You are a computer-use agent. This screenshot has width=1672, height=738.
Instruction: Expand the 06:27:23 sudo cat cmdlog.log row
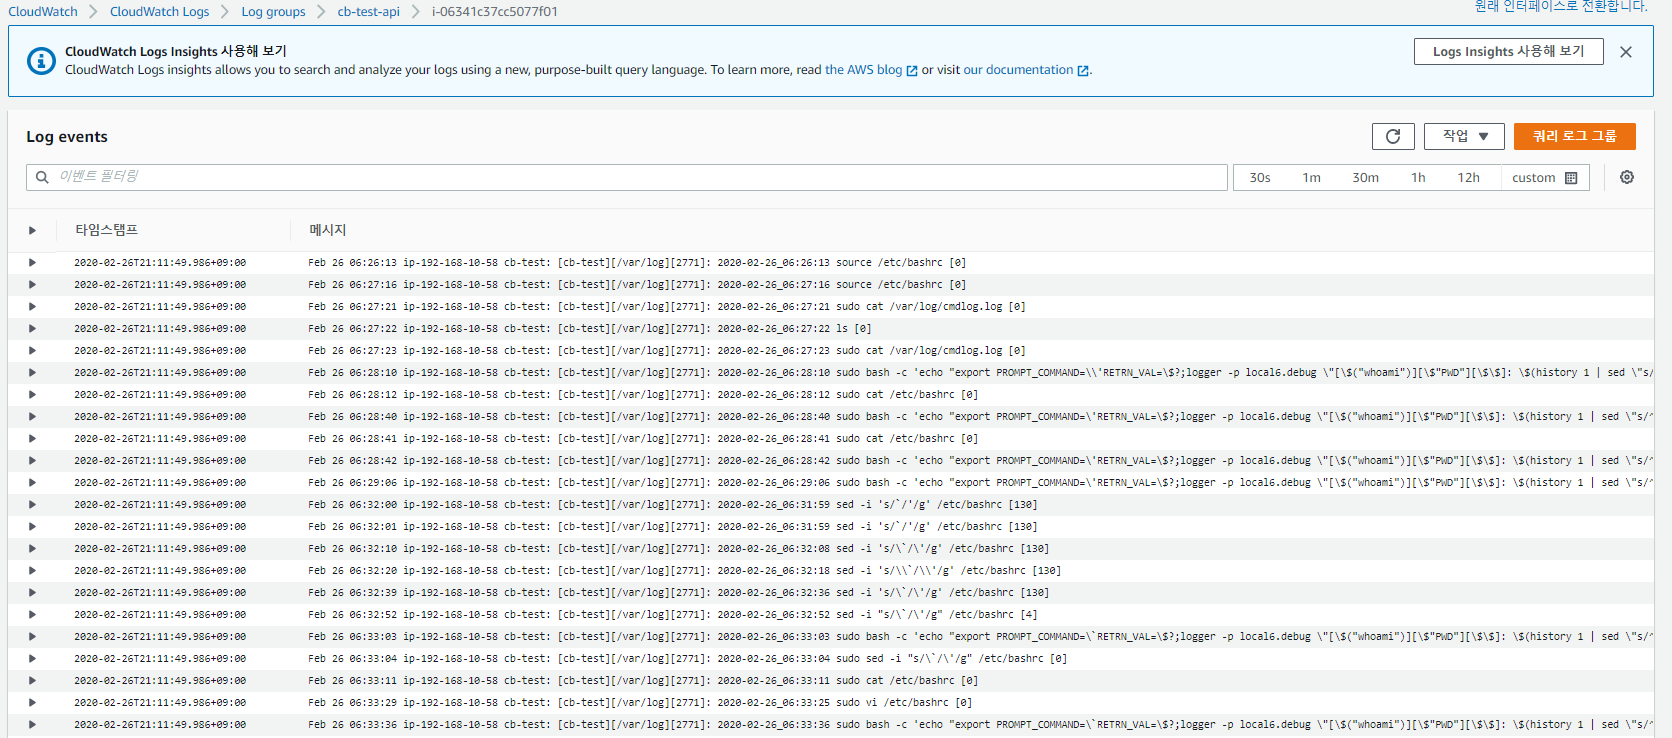tap(32, 351)
